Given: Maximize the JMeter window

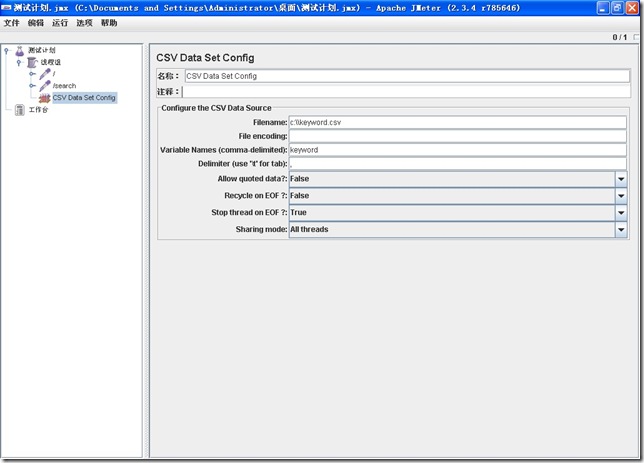Looking at the screenshot, I should click(x=617, y=8).
